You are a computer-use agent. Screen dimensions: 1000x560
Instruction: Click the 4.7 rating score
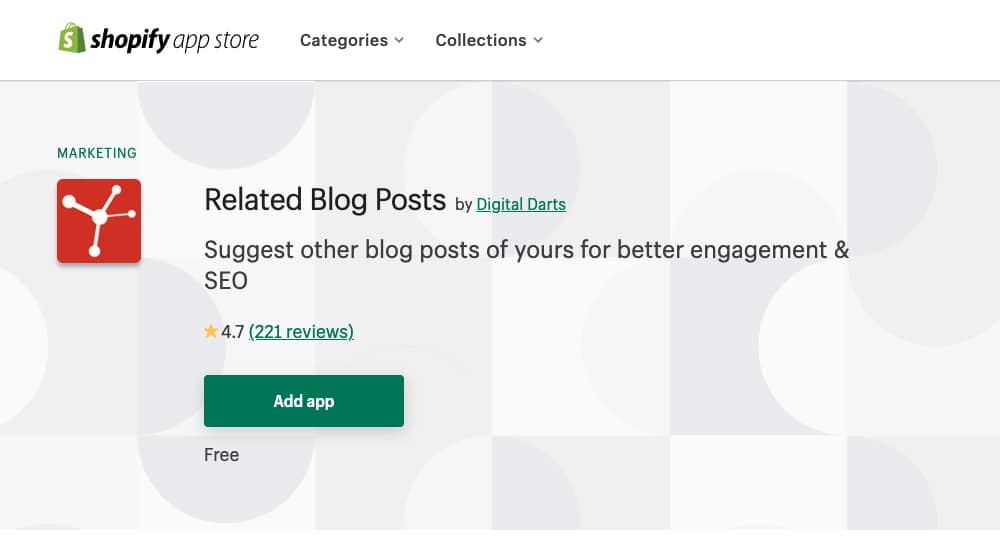coord(233,332)
